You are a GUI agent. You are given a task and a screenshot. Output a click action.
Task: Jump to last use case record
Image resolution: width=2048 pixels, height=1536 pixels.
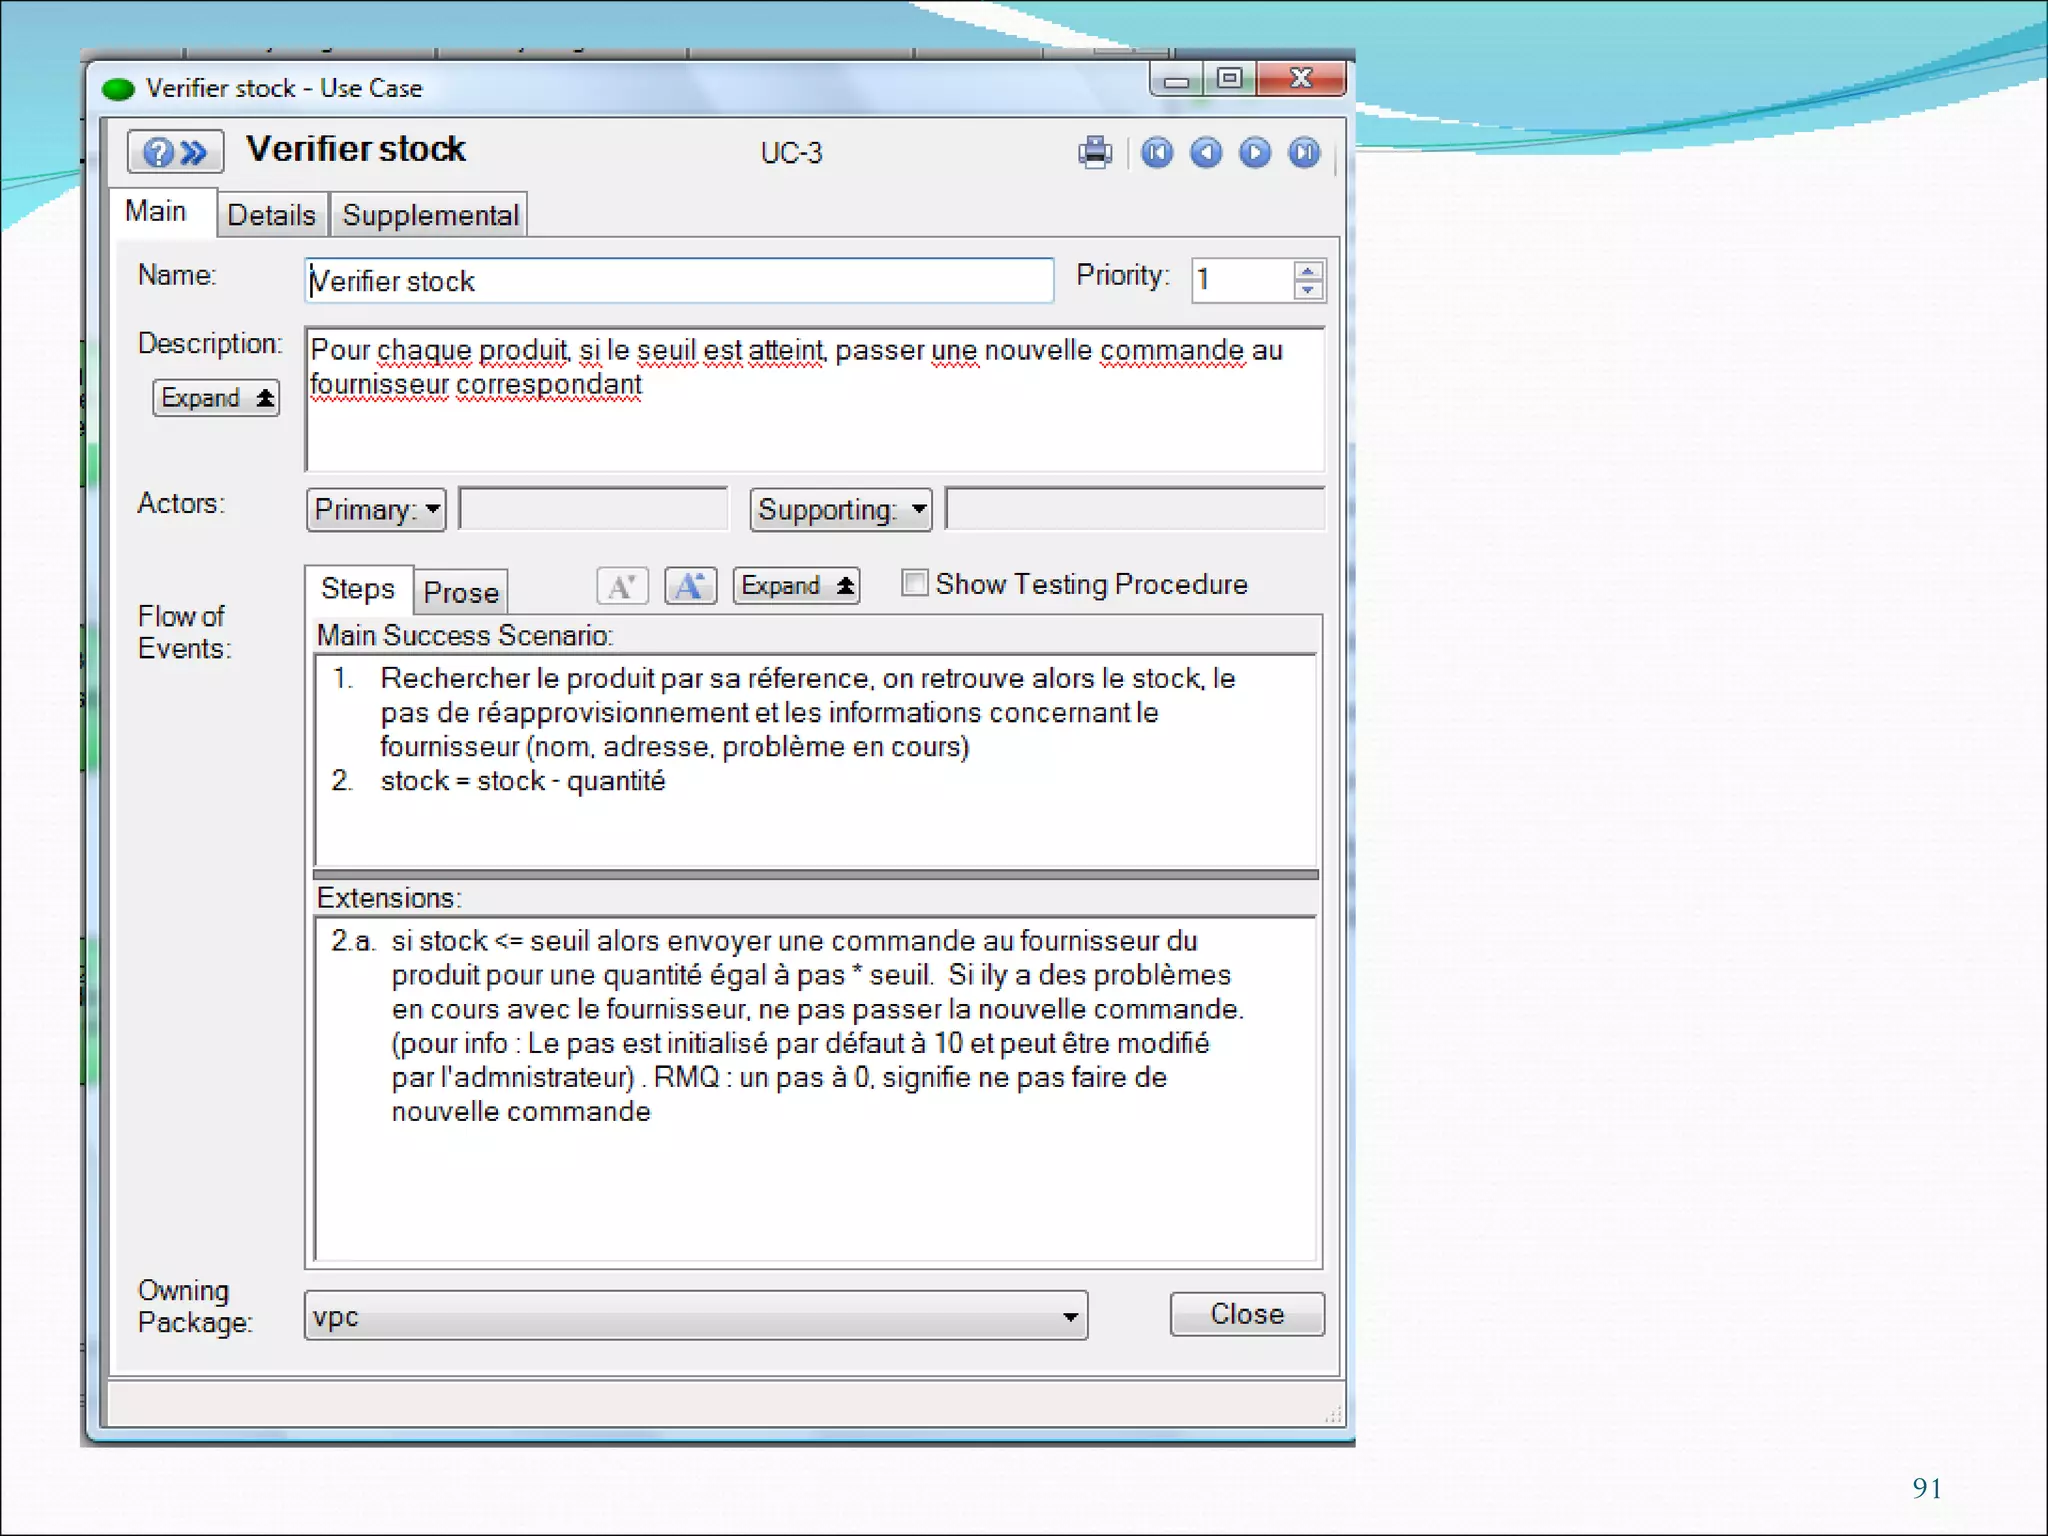[x=1304, y=153]
